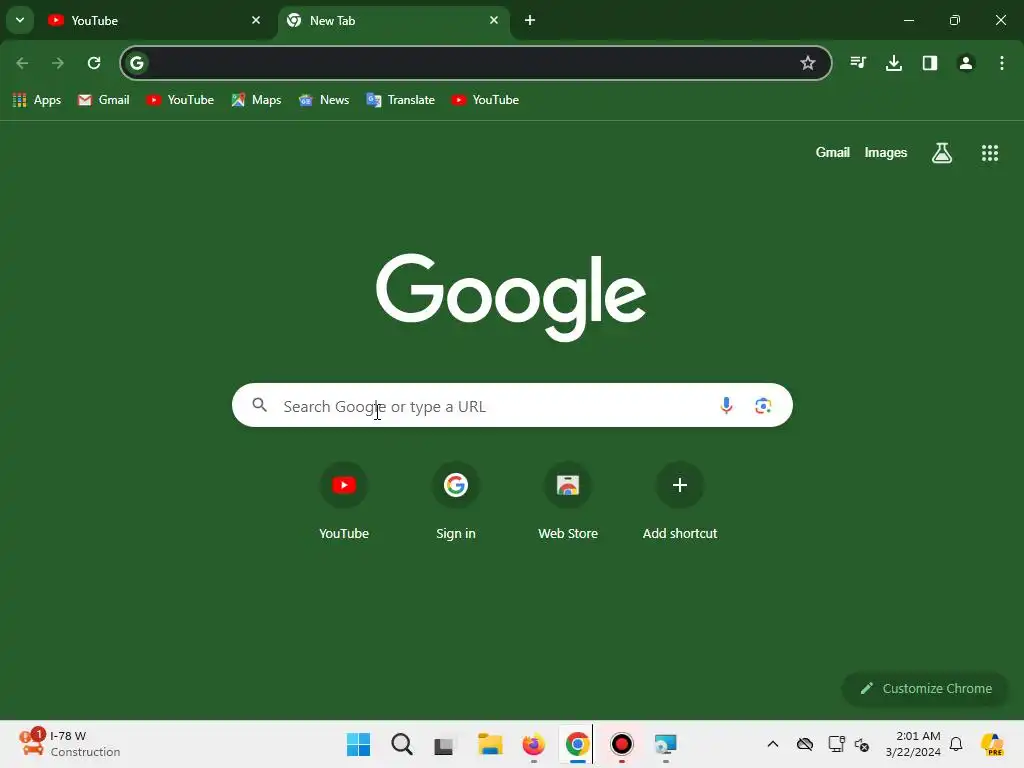The image size is (1024, 768).
Task: Toggle the side panel icon
Action: point(930,63)
